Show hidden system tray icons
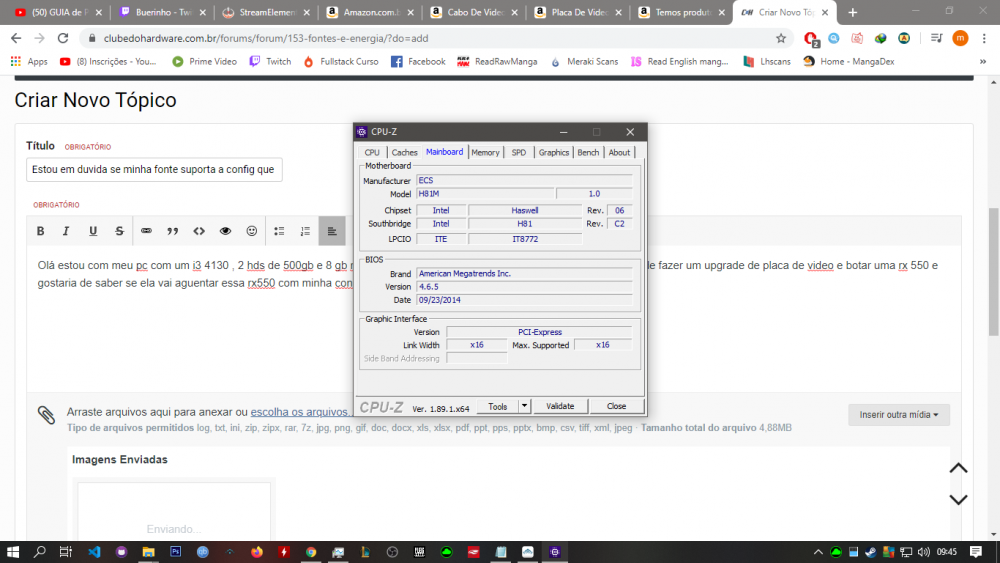 coord(818,551)
